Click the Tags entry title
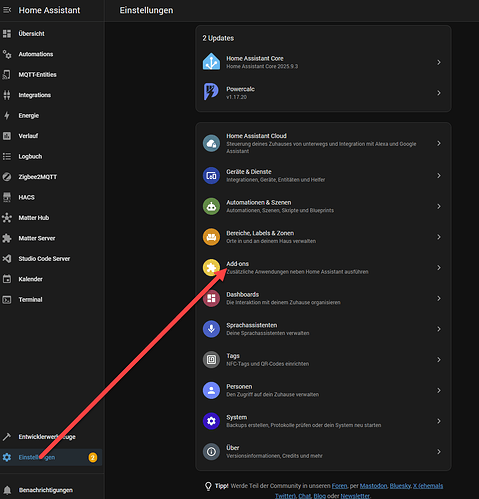 [233, 356]
